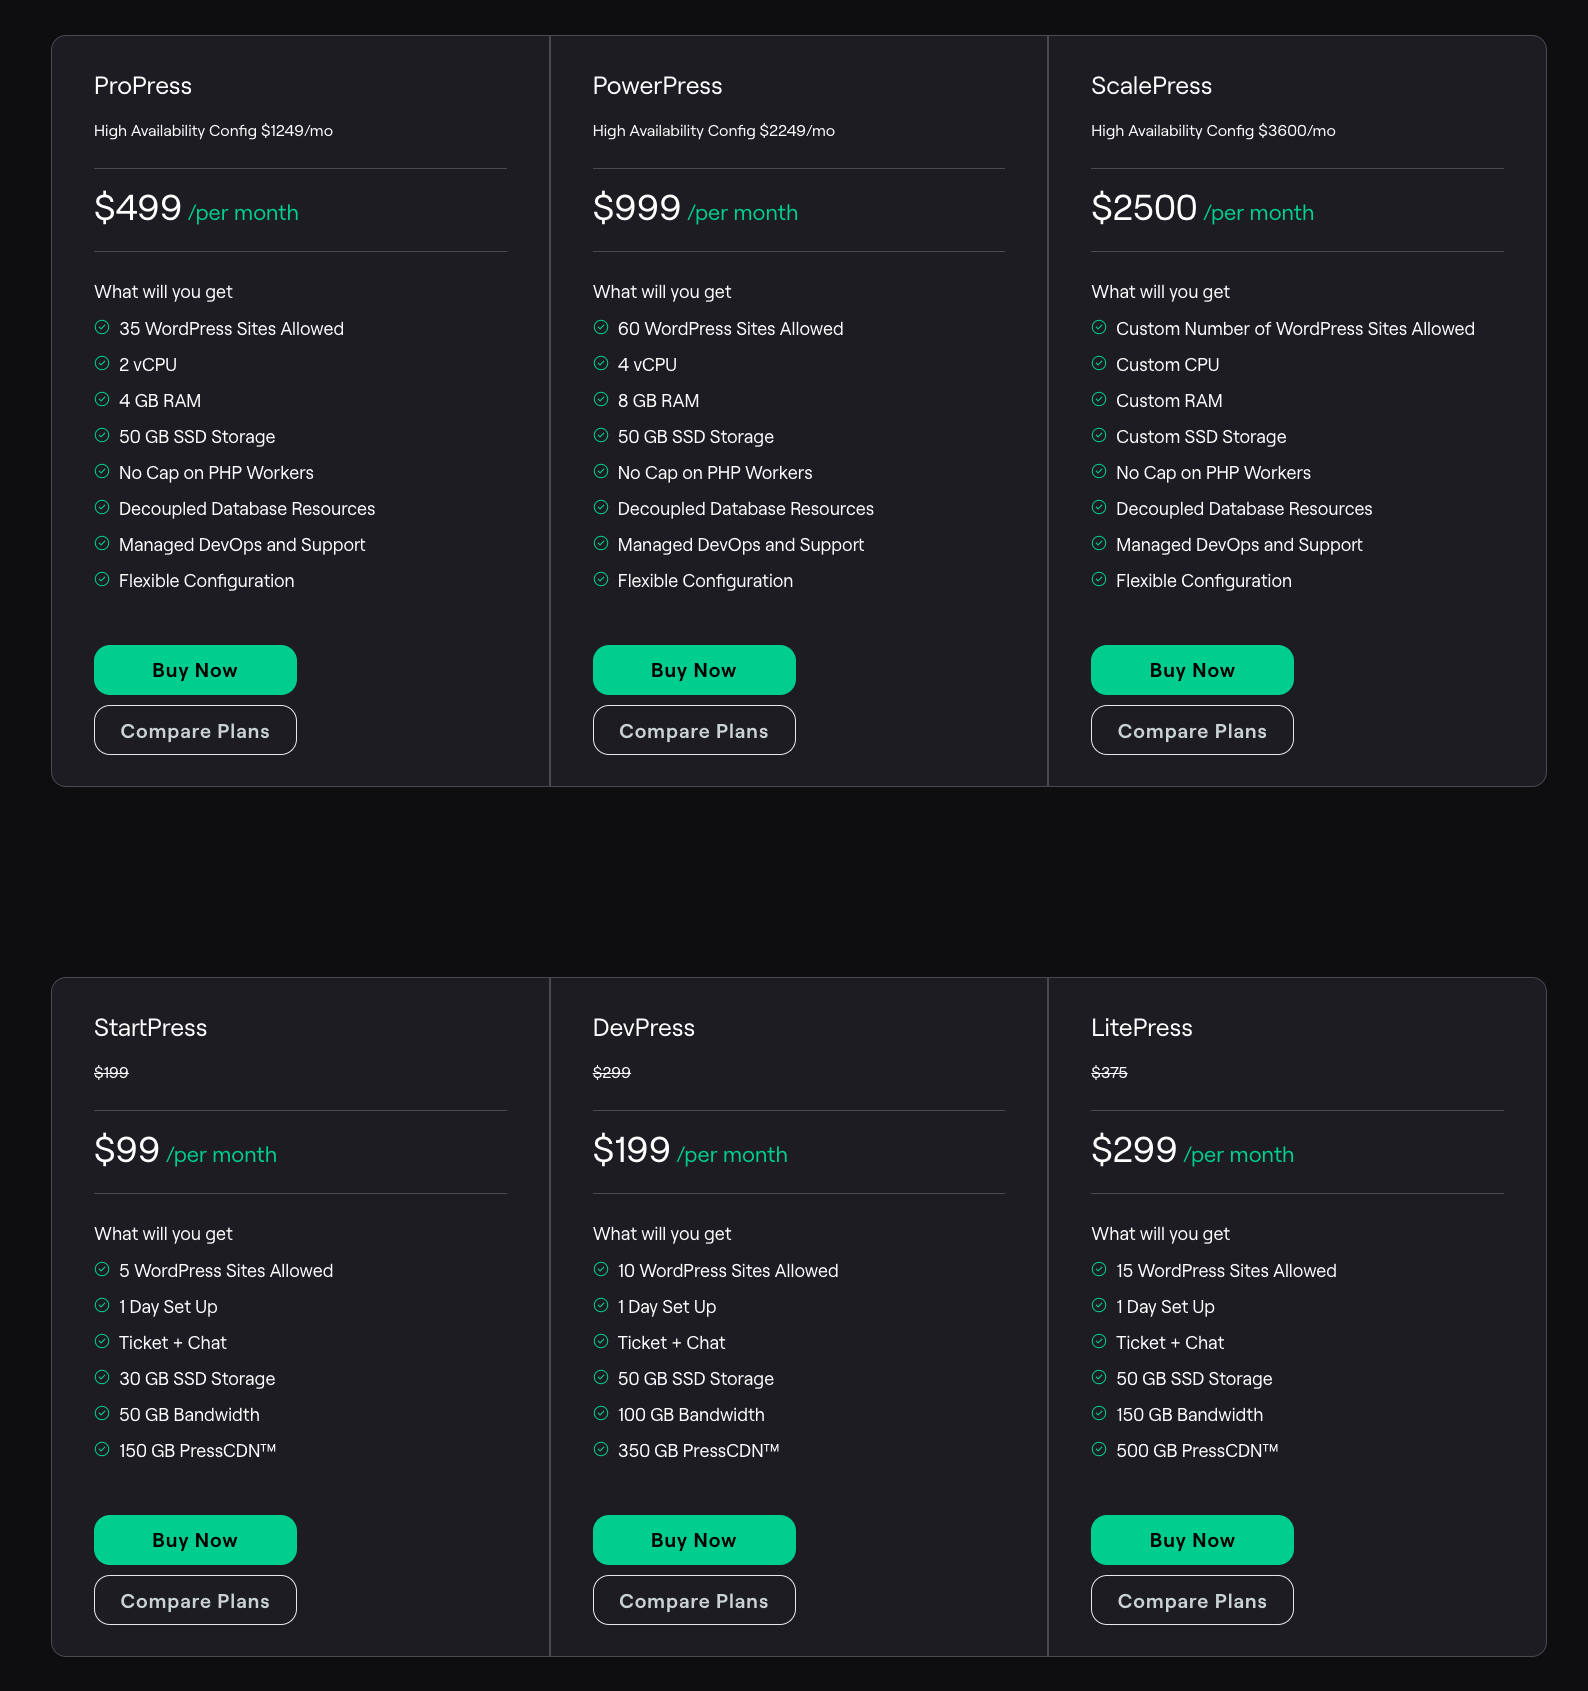Image resolution: width=1588 pixels, height=1691 pixels.
Task: Select the checkmark beside 60 WordPress Sites Allowed
Action: pos(602,328)
